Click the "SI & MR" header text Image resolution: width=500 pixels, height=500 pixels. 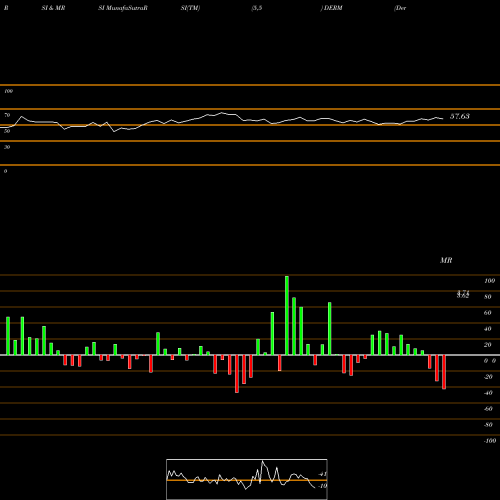[x=53, y=8]
